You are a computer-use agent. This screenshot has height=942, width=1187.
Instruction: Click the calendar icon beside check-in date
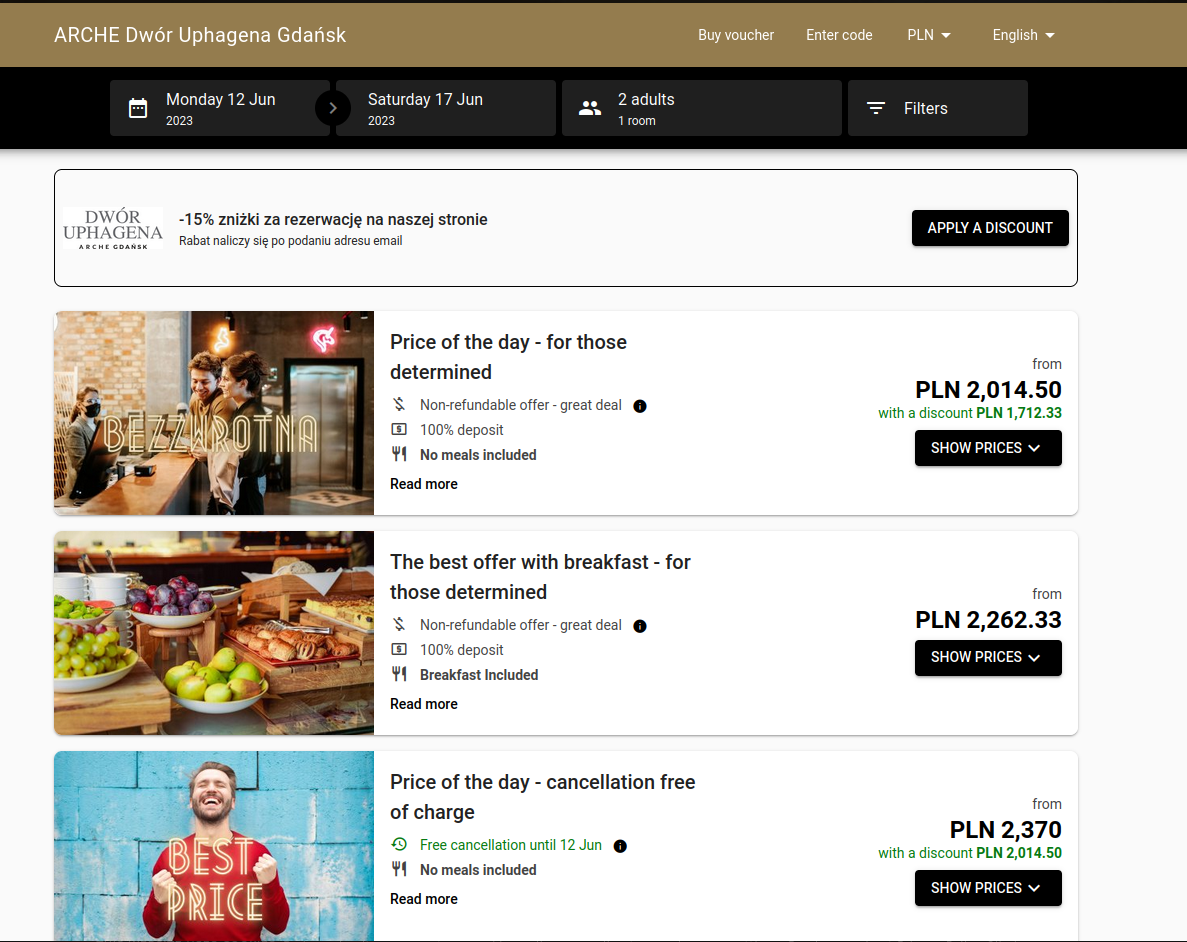[138, 108]
